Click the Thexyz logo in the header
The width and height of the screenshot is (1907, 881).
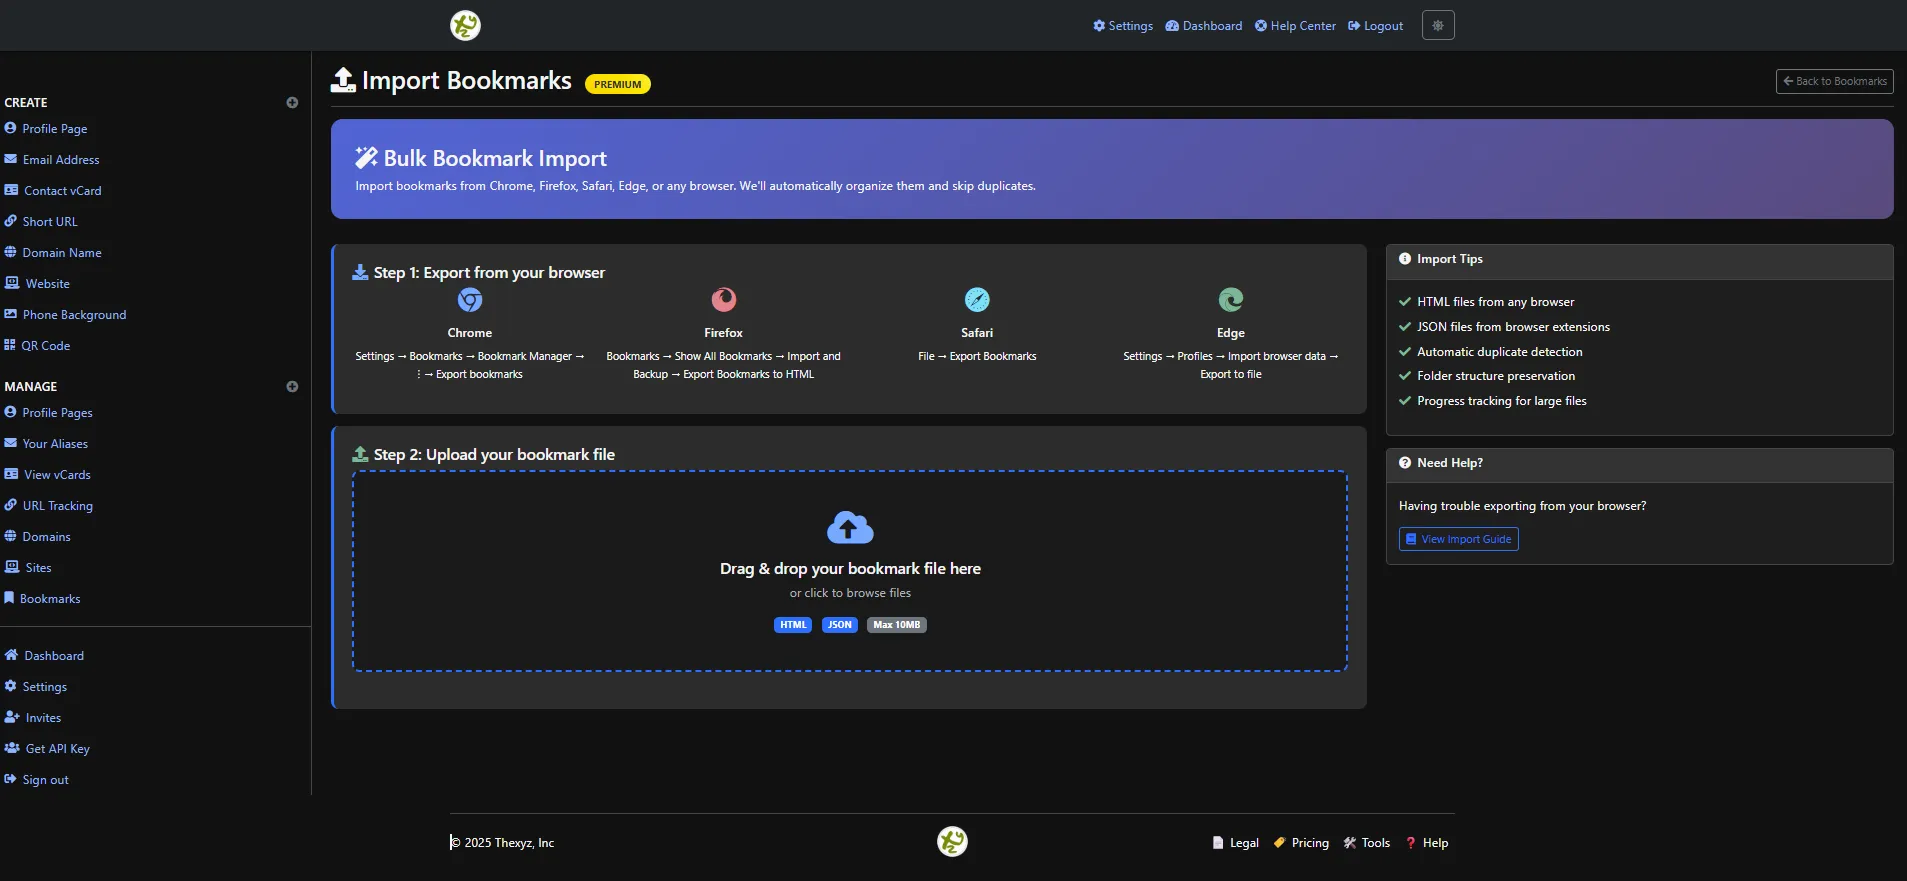point(465,25)
